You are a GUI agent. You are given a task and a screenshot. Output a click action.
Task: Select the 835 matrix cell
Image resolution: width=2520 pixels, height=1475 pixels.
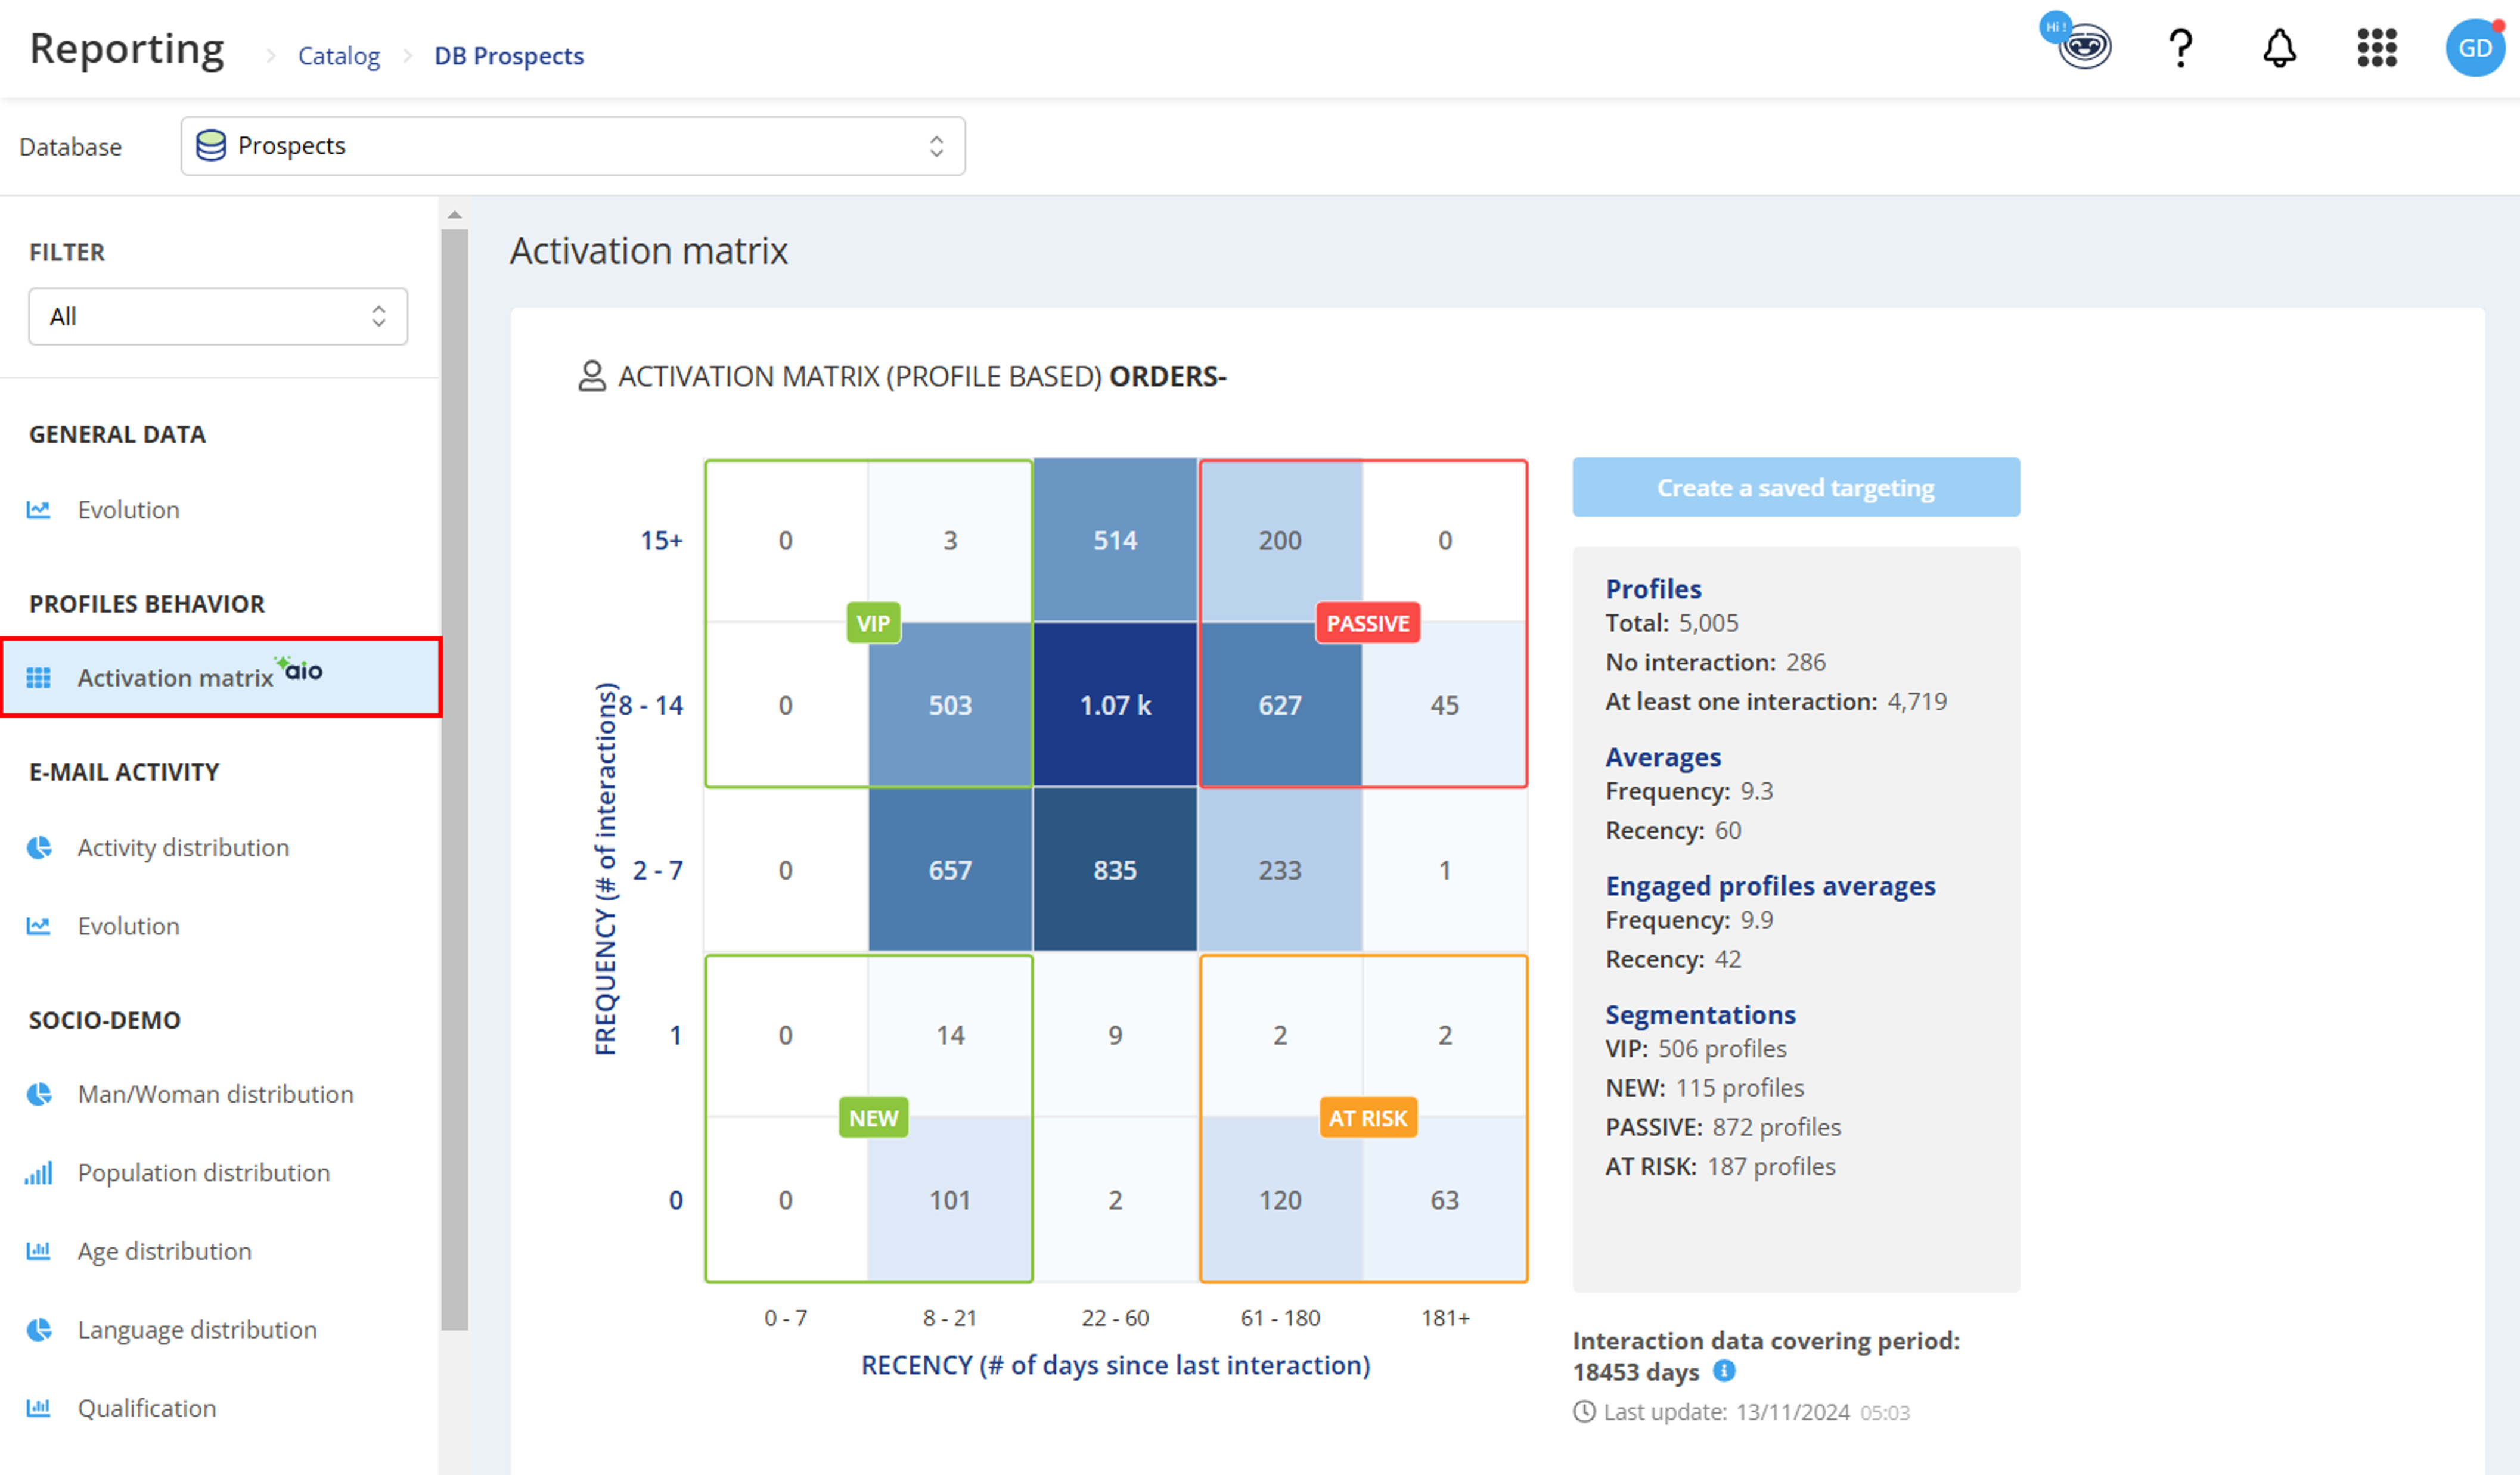[1115, 869]
